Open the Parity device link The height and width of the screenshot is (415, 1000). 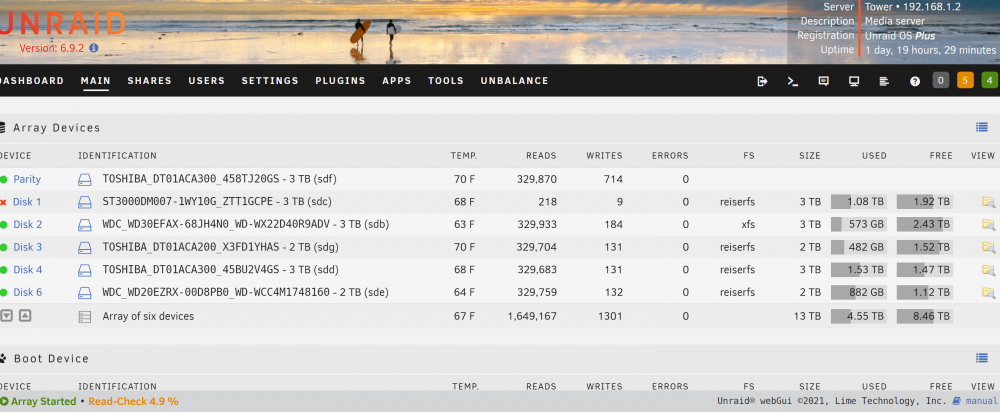pyautogui.click(x=27, y=179)
